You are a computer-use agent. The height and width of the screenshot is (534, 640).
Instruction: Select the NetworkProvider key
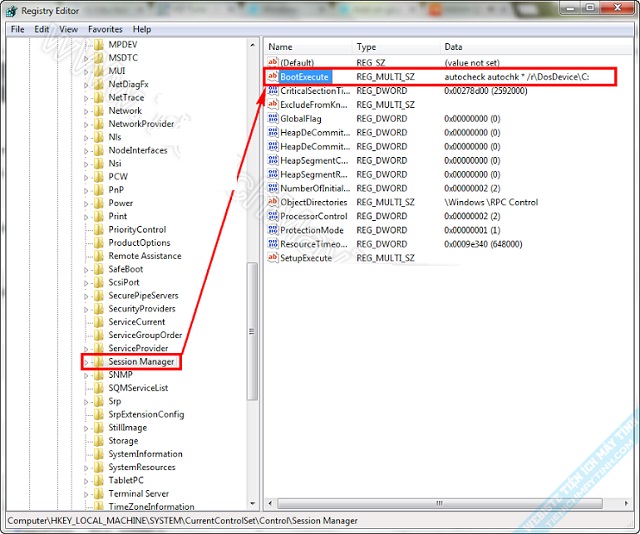tap(141, 124)
